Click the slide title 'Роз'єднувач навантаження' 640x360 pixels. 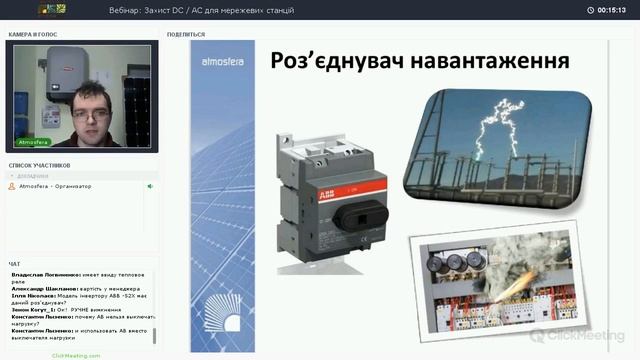point(420,60)
